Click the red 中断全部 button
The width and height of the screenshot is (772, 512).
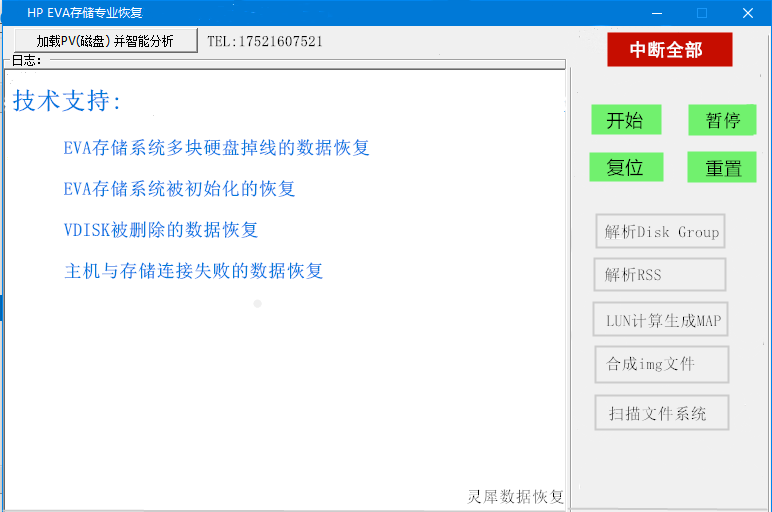click(x=670, y=50)
